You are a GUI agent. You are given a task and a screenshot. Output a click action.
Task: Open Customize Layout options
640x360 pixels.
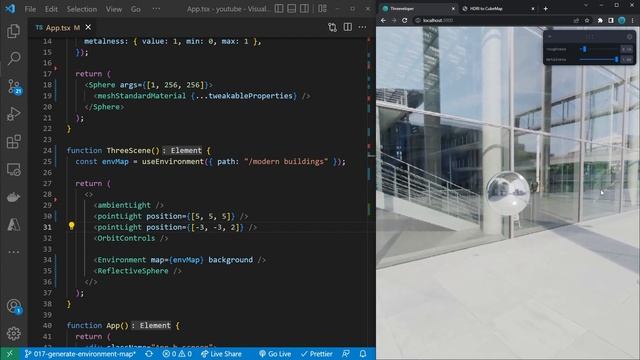tap(322, 9)
